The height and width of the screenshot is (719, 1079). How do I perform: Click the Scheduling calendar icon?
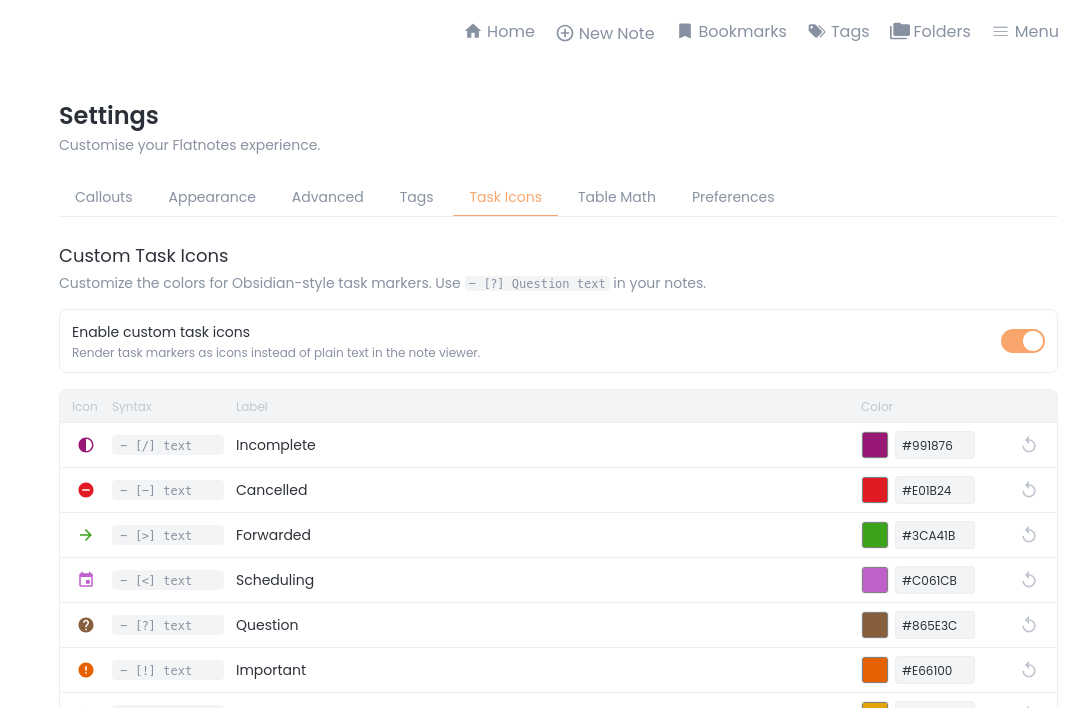(86, 579)
